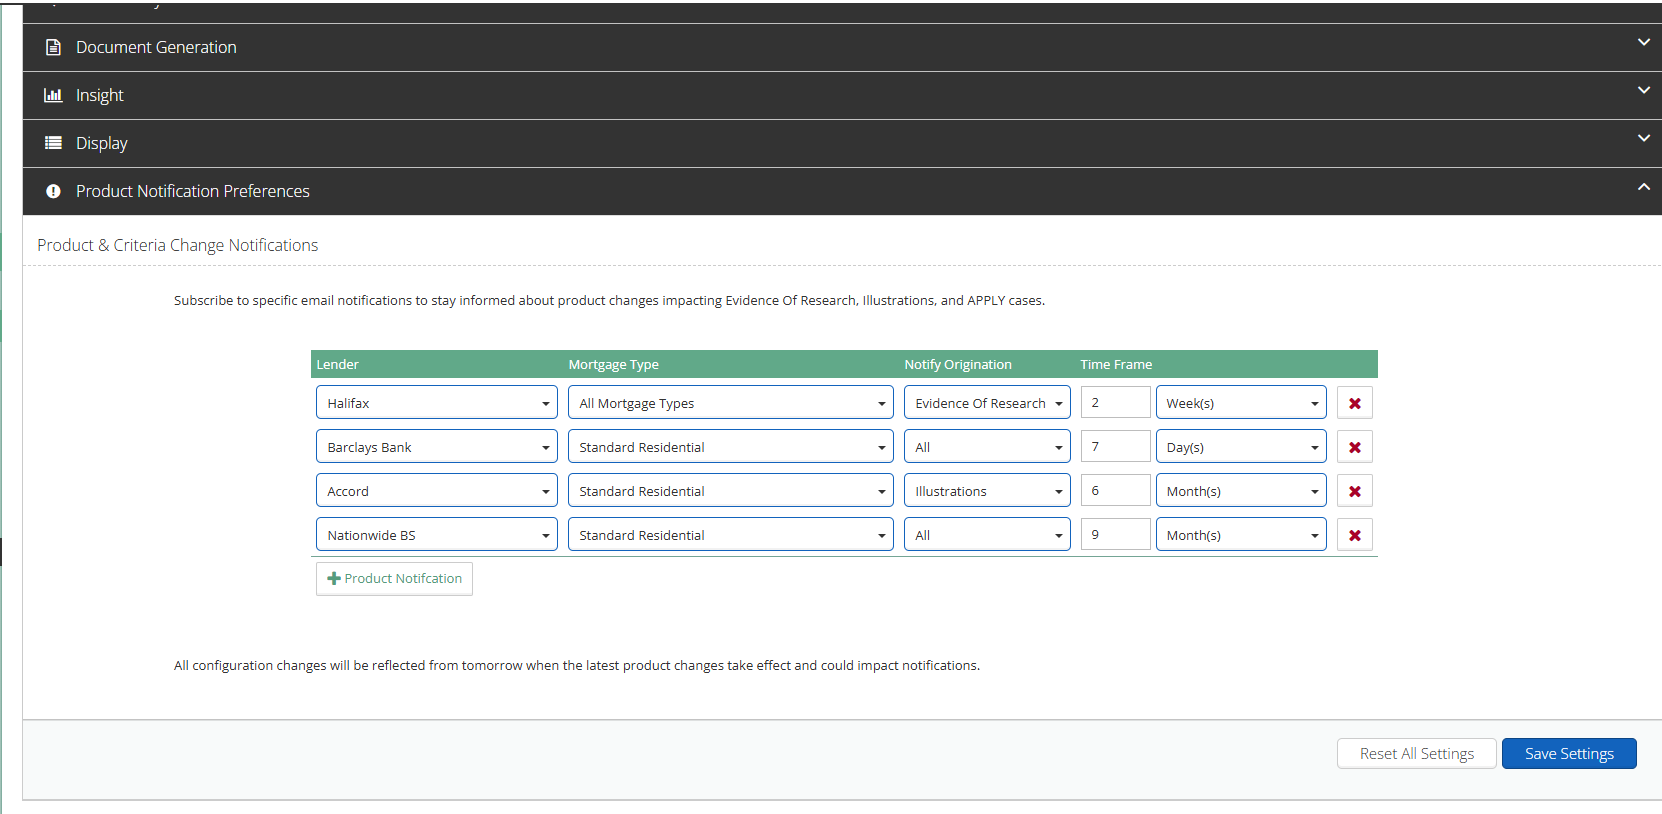
Task: Expand the Display section chevron
Action: (x=1644, y=138)
